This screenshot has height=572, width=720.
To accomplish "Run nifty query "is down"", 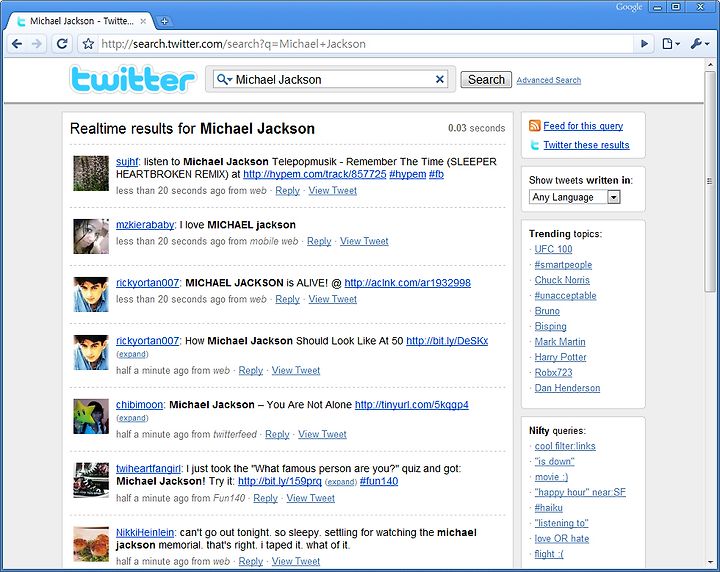I will click(554, 461).
